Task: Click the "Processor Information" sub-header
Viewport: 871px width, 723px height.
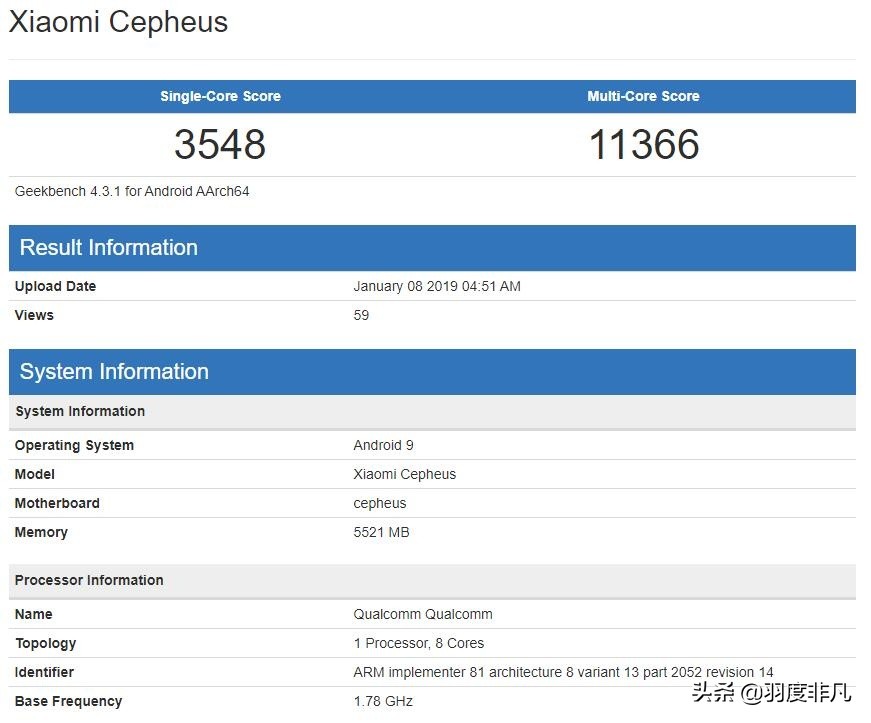Action: 432,581
